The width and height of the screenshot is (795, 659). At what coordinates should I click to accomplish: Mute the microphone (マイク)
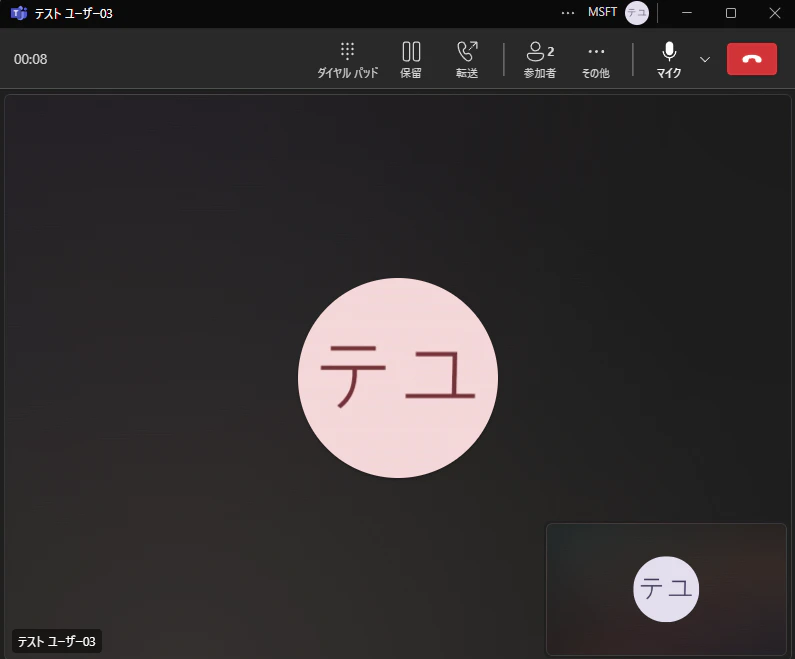click(x=669, y=60)
